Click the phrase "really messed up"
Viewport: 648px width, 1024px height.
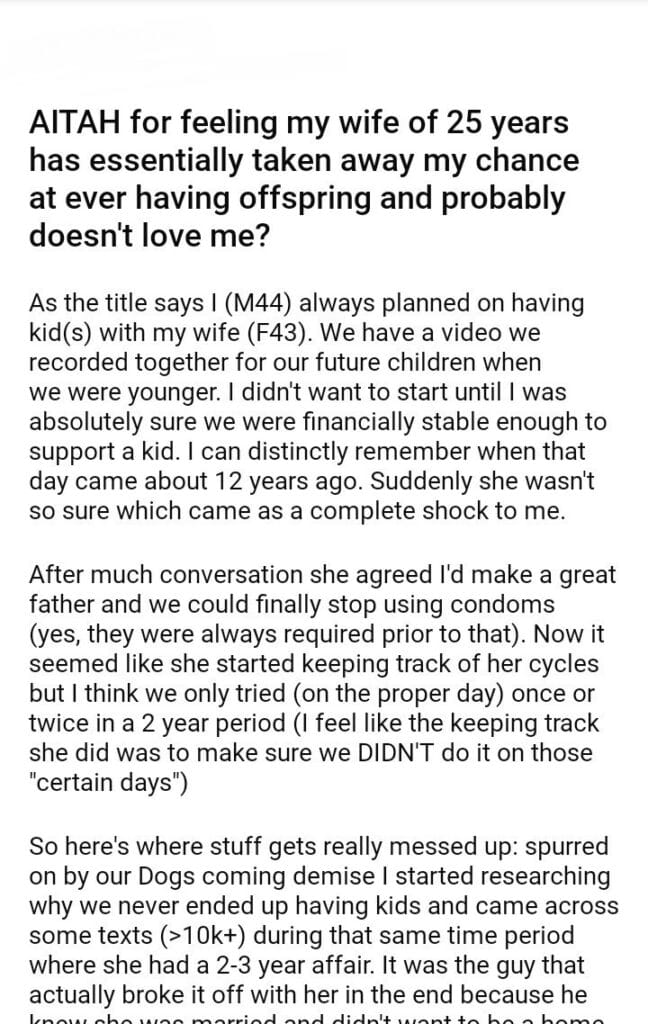pos(360,848)
